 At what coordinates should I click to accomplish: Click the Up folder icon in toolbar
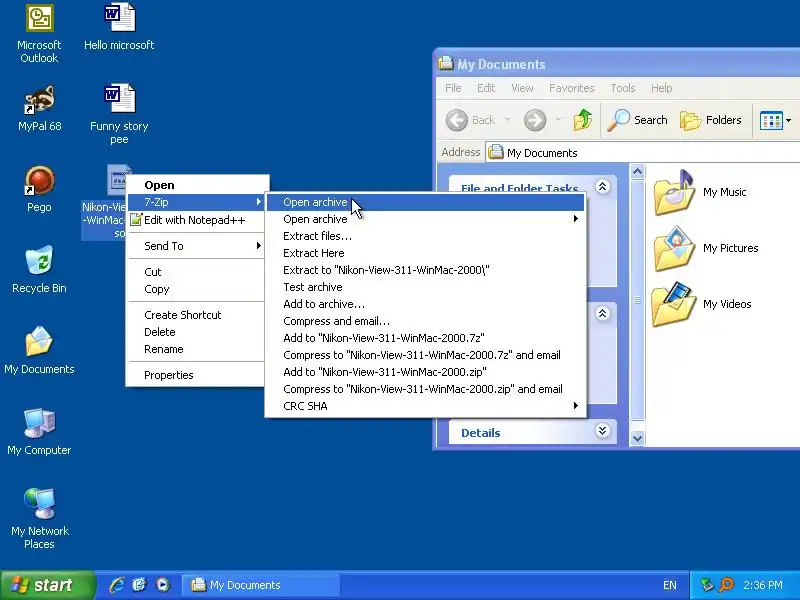pyautogui.click(x=583, y=120)
